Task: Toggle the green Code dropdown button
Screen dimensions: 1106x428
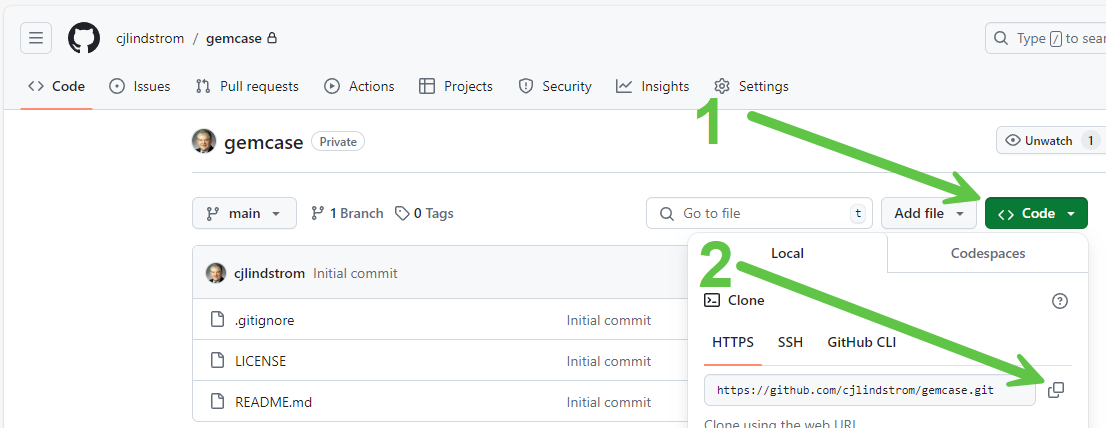Action: coord(1036,213)
